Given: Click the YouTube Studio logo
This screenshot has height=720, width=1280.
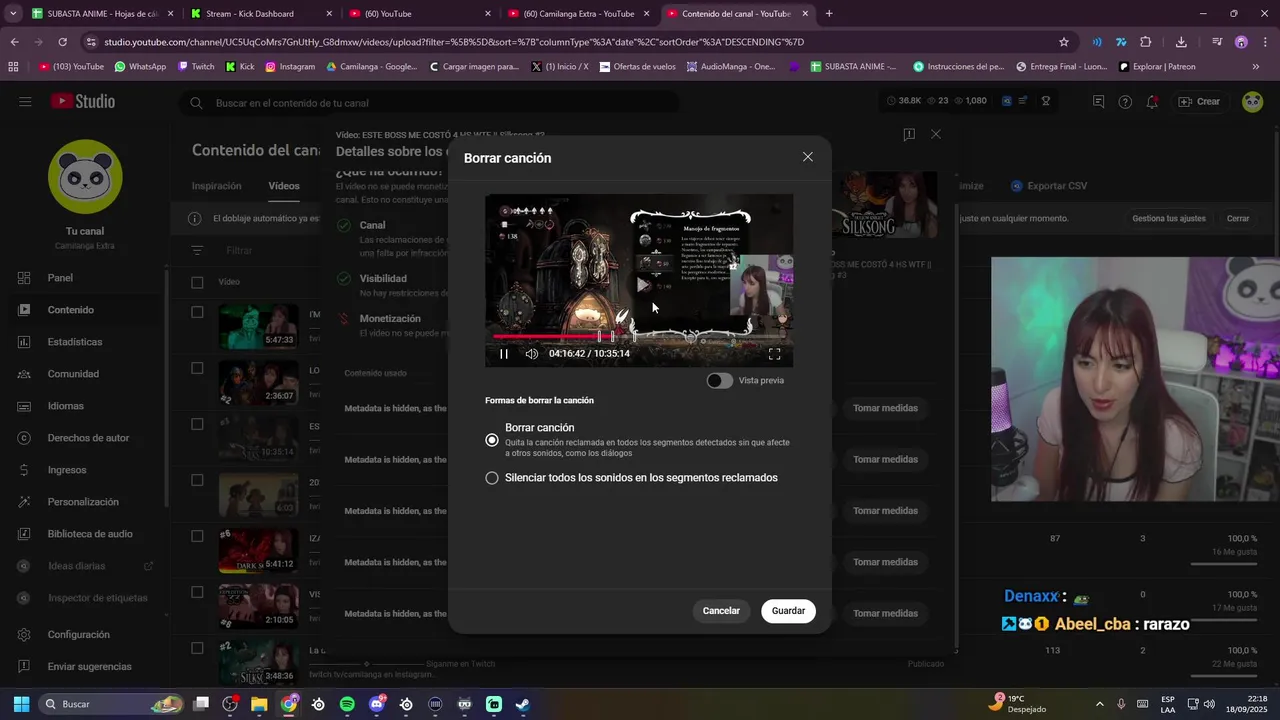Looking at the screenshot, I should 84,102.
